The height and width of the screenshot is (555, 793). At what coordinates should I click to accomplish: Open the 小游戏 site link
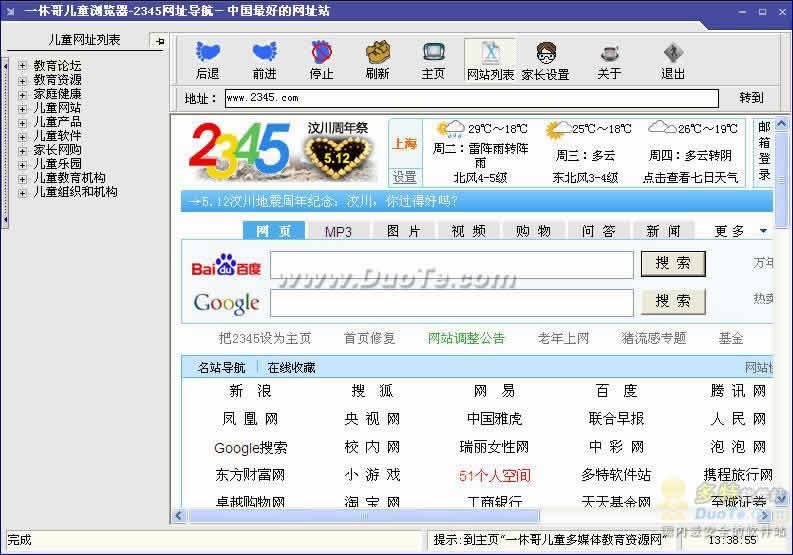click(372, 475)
